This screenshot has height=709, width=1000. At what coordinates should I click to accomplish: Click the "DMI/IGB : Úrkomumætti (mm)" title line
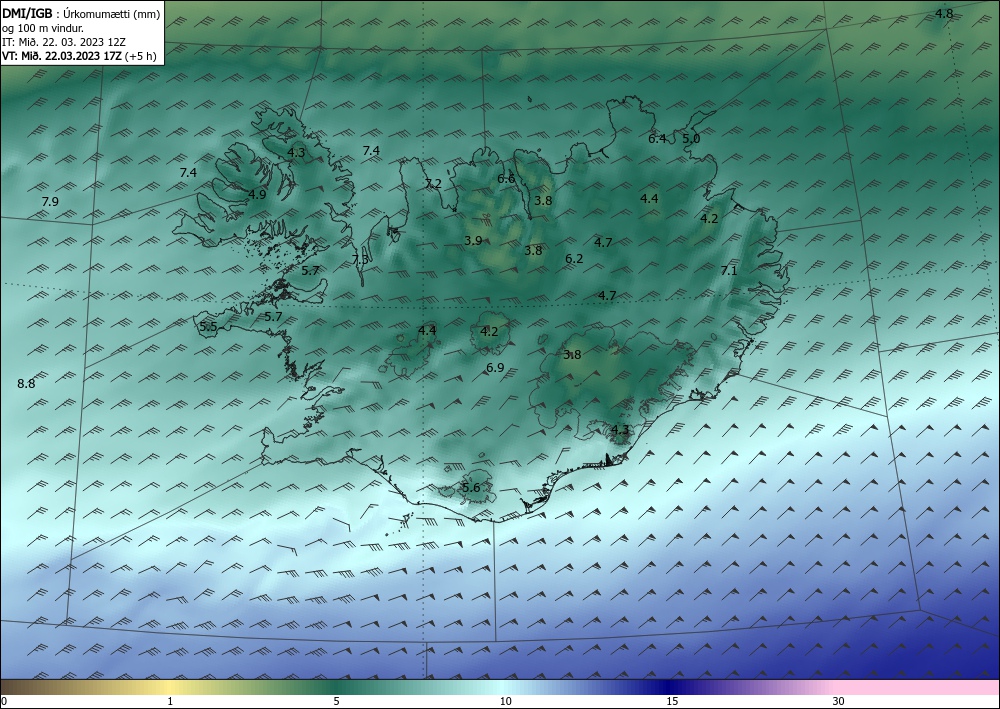coord(82,13)
